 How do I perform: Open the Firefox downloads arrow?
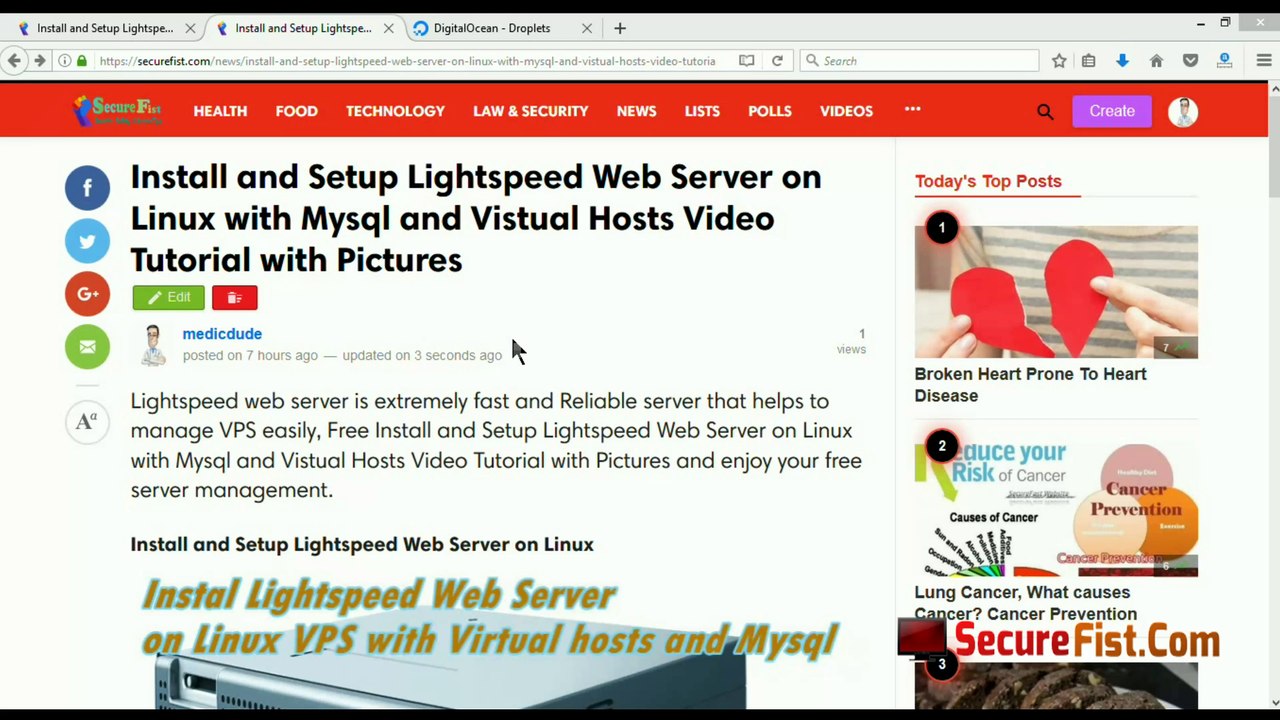click(1122, 61)
